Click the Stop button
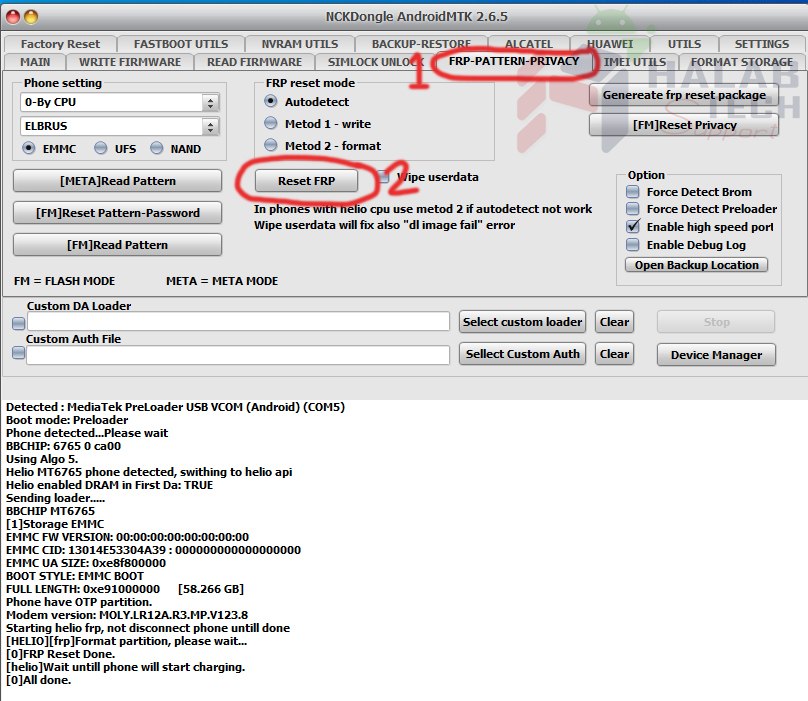Viewport: 808px width, 701px height. point(716,322)
